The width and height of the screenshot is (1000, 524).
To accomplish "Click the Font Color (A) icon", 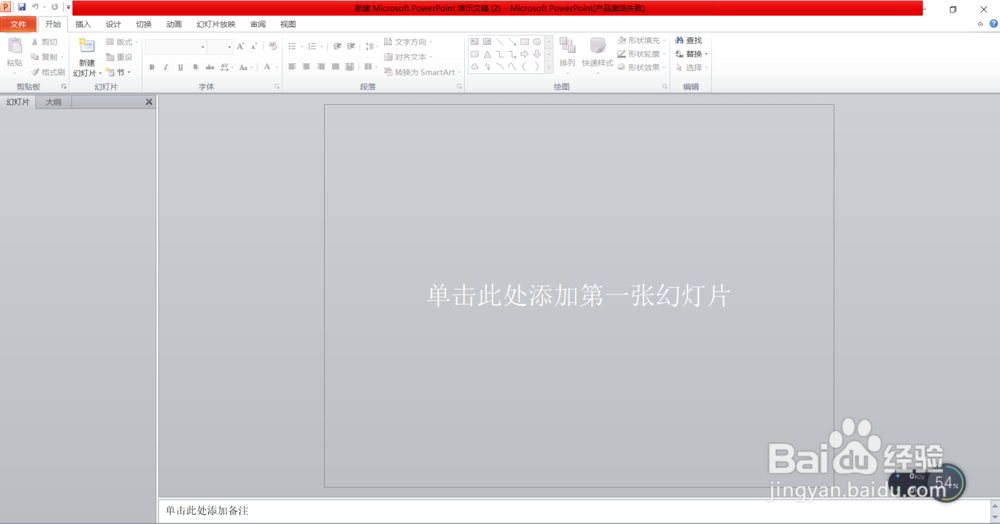I will (267, 66).
